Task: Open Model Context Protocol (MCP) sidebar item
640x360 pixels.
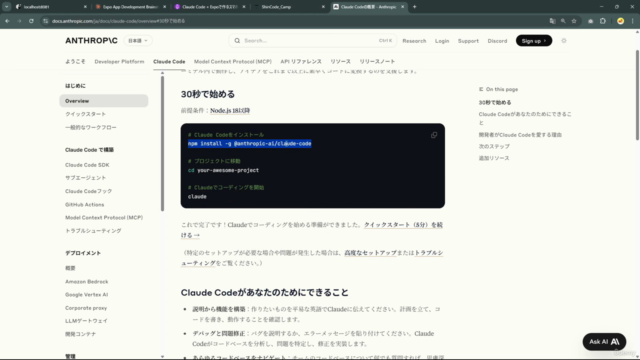Action: click(104, 218)
